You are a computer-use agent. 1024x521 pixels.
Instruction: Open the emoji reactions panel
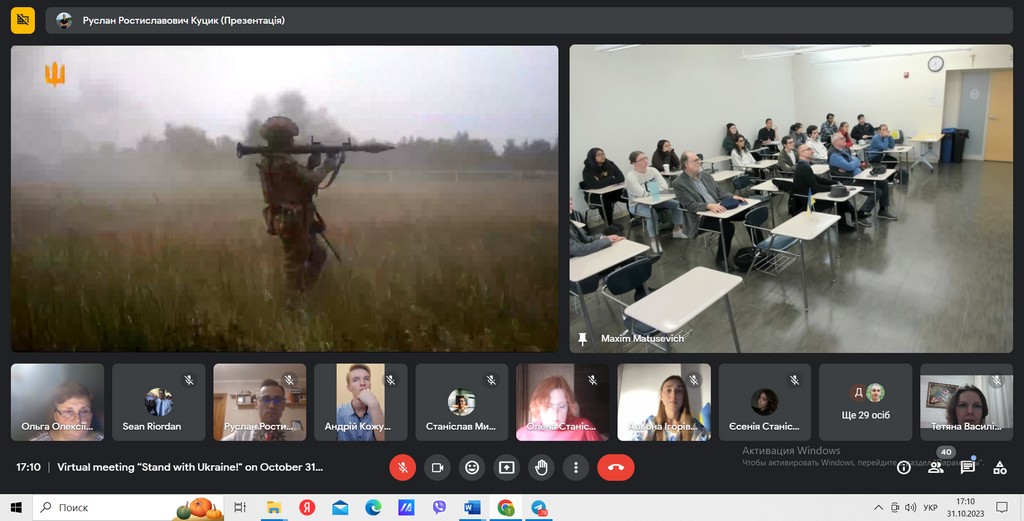click(x=472, y=467)
